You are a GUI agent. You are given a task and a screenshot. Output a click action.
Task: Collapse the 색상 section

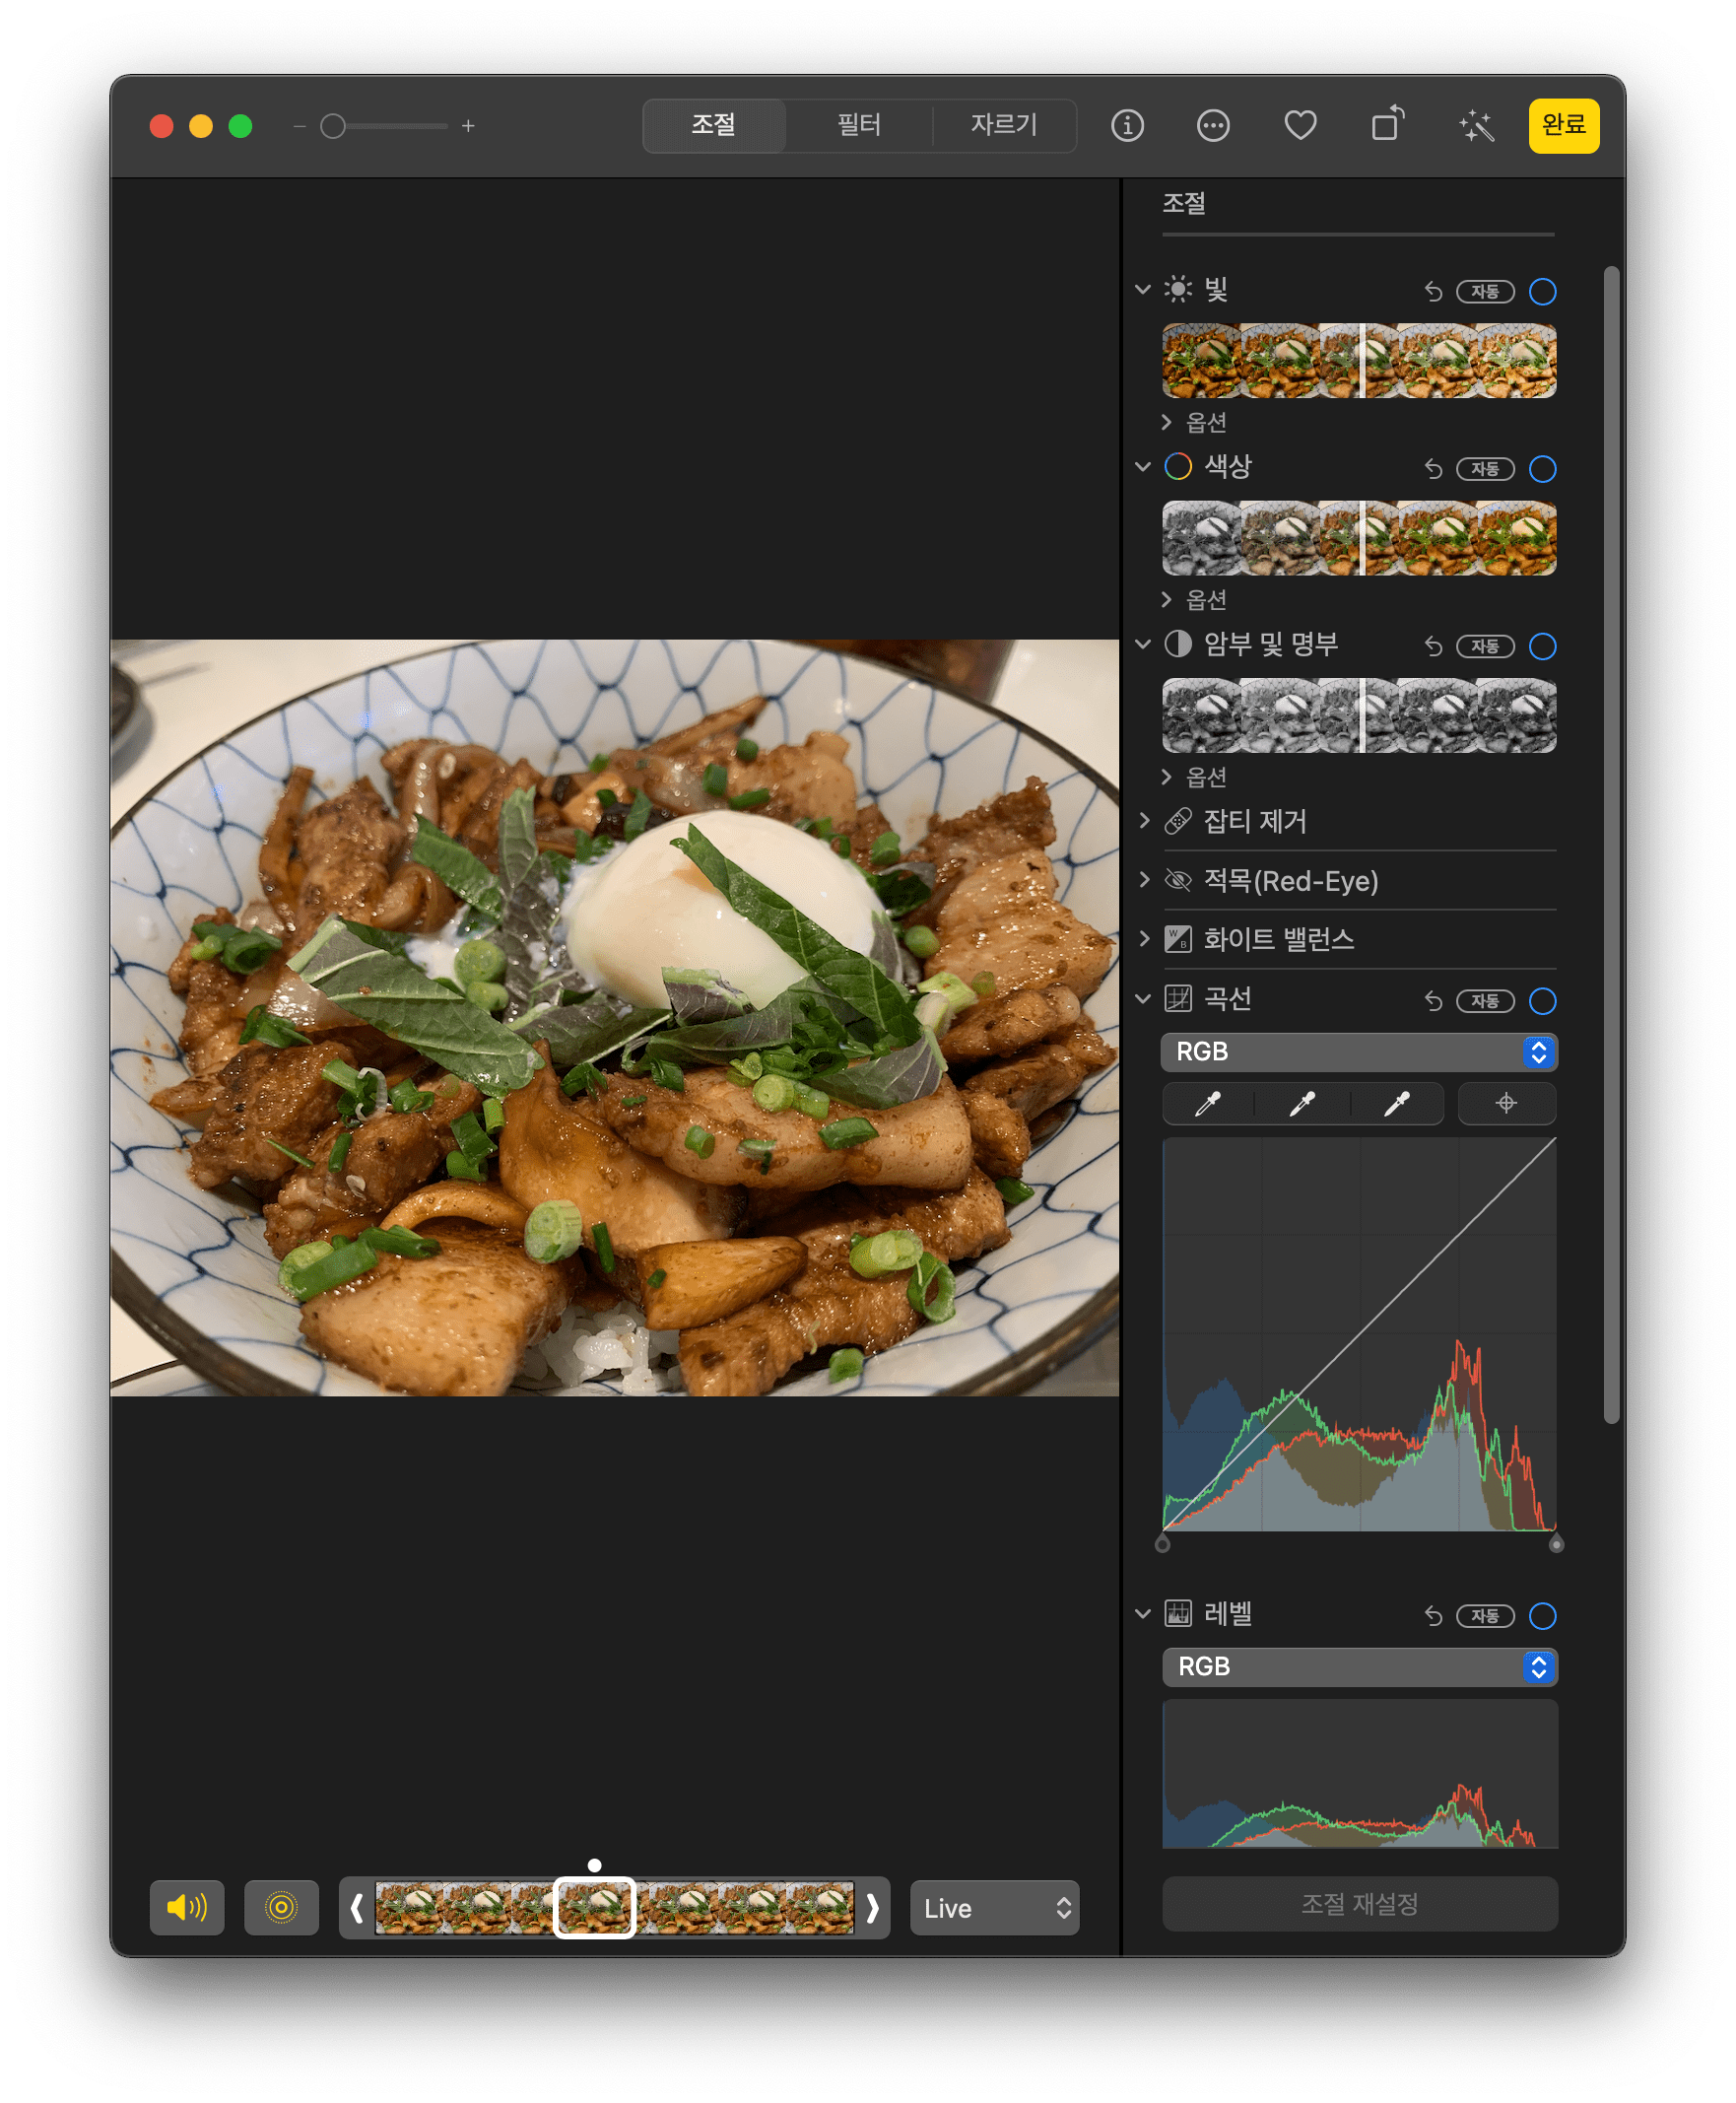coord(1143,467)
